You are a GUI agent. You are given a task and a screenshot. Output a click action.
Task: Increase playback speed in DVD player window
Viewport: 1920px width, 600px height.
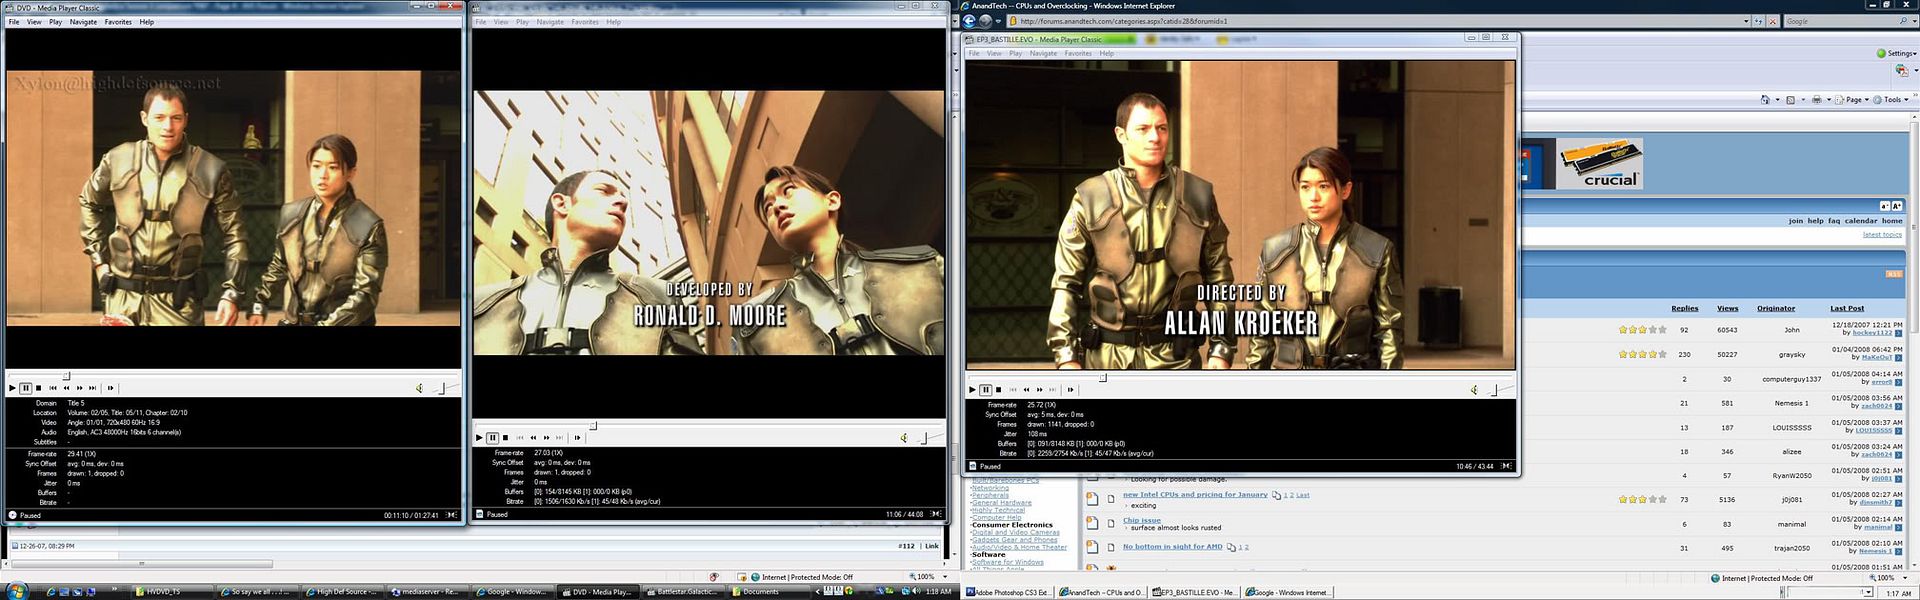[79, 388]
